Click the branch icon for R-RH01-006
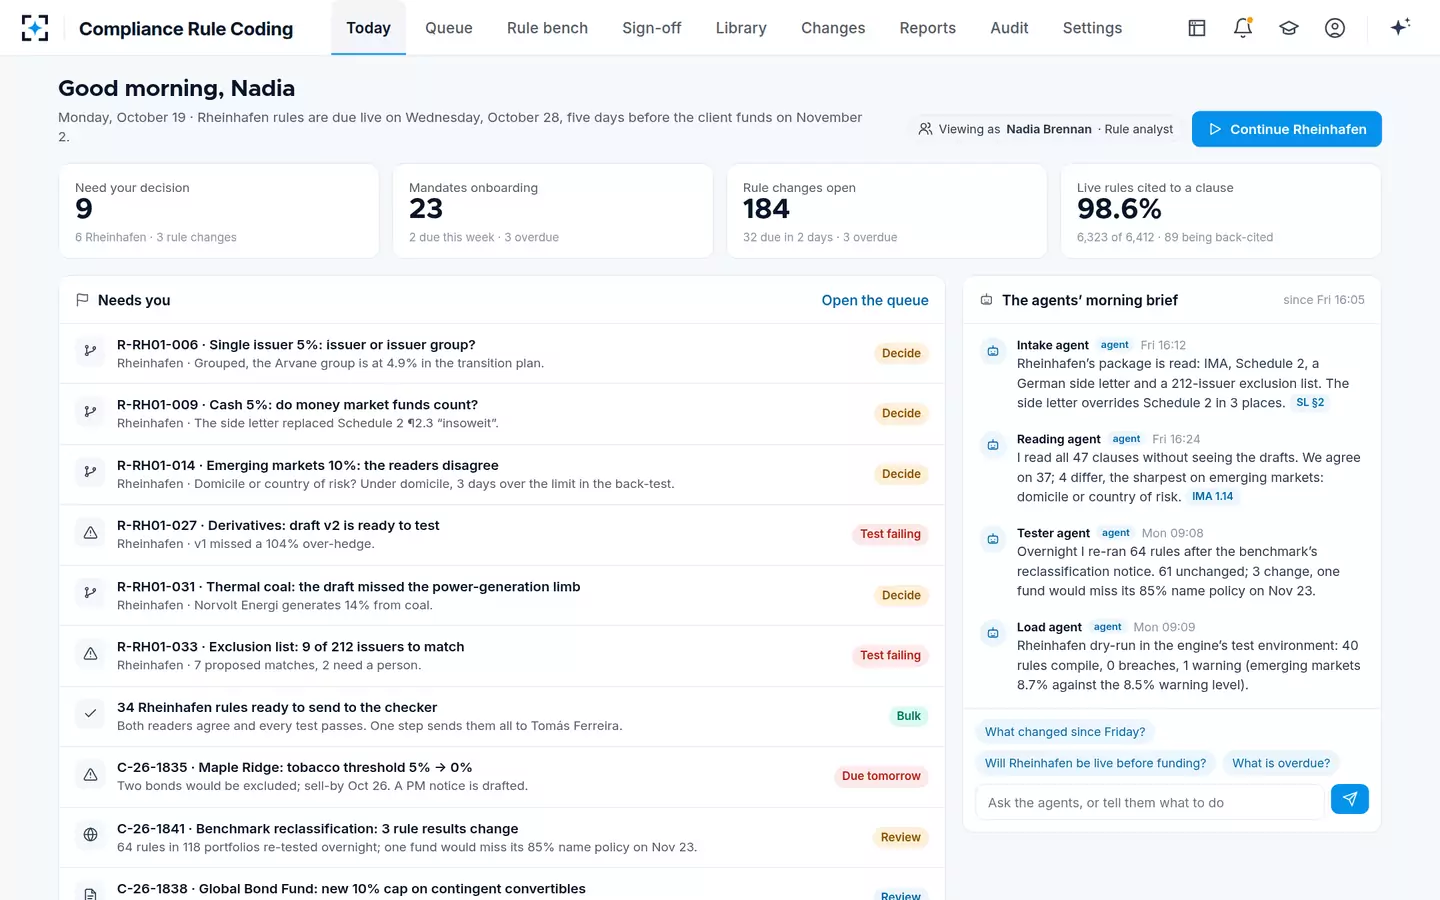Image resolution: width=1440 pixels, height=900 pixels. (90, 351)
